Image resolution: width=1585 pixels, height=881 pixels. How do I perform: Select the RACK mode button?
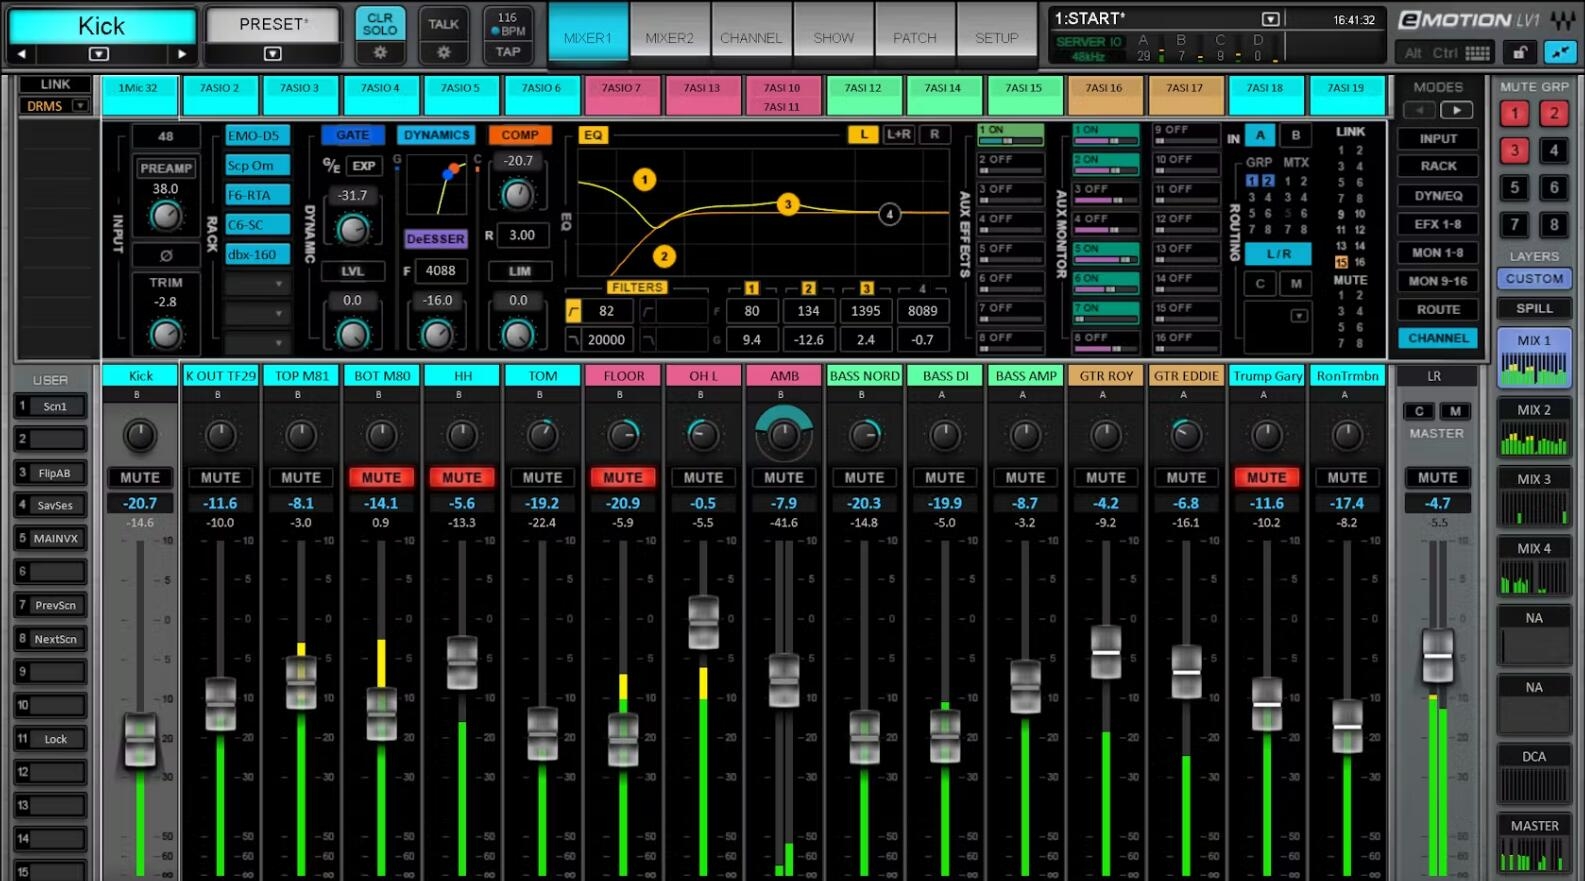click(1438, 166)
